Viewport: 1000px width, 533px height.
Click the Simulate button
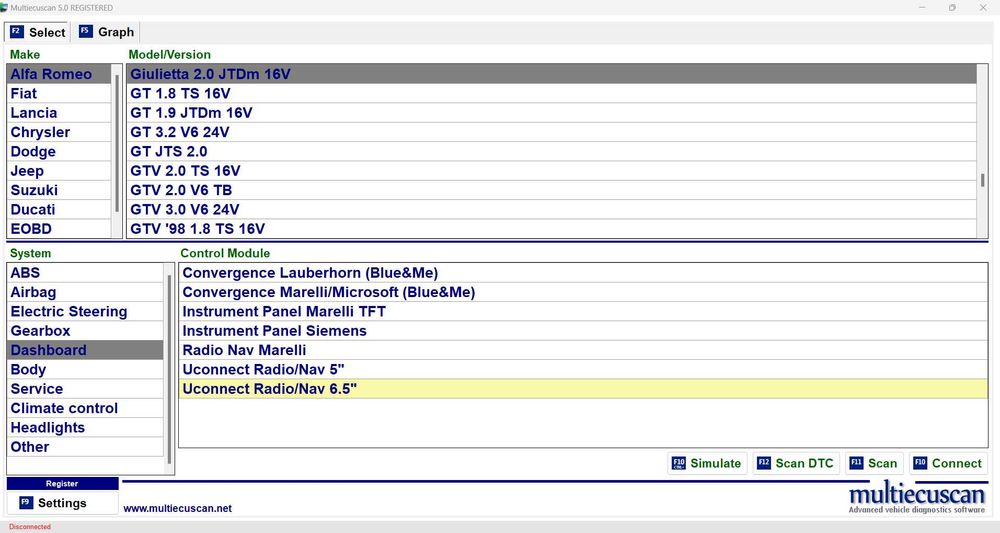click(707, 464)
